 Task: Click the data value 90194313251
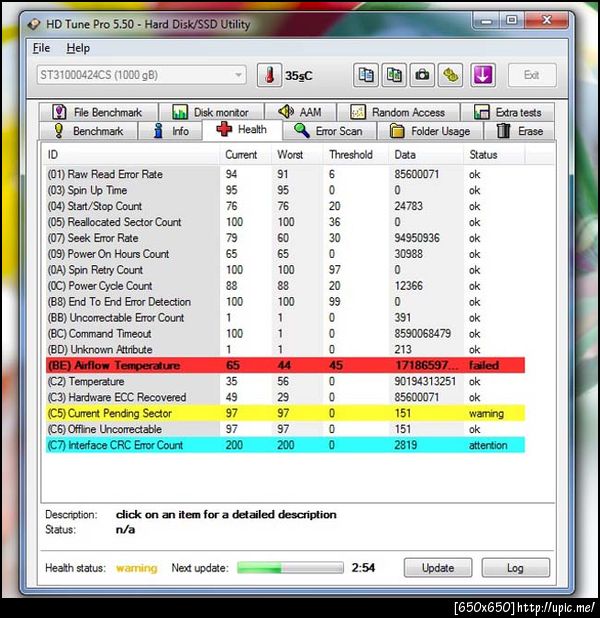(425, 382)
